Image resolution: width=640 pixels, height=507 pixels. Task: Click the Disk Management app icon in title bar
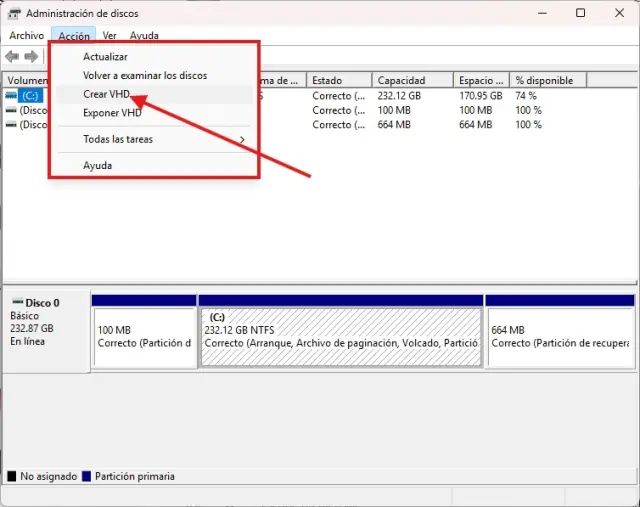click(x=13, y=13)
